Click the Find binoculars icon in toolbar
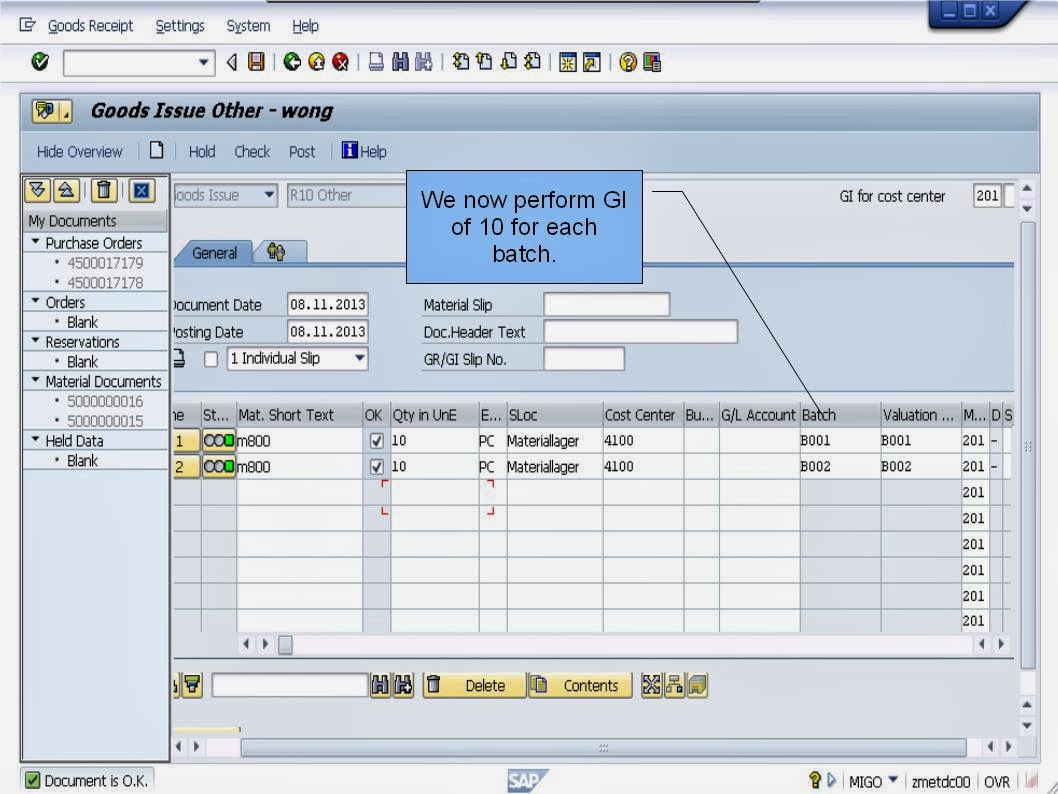Image resolution: width=1058 pixels, height=794 pixels. [x=400, y=62]
